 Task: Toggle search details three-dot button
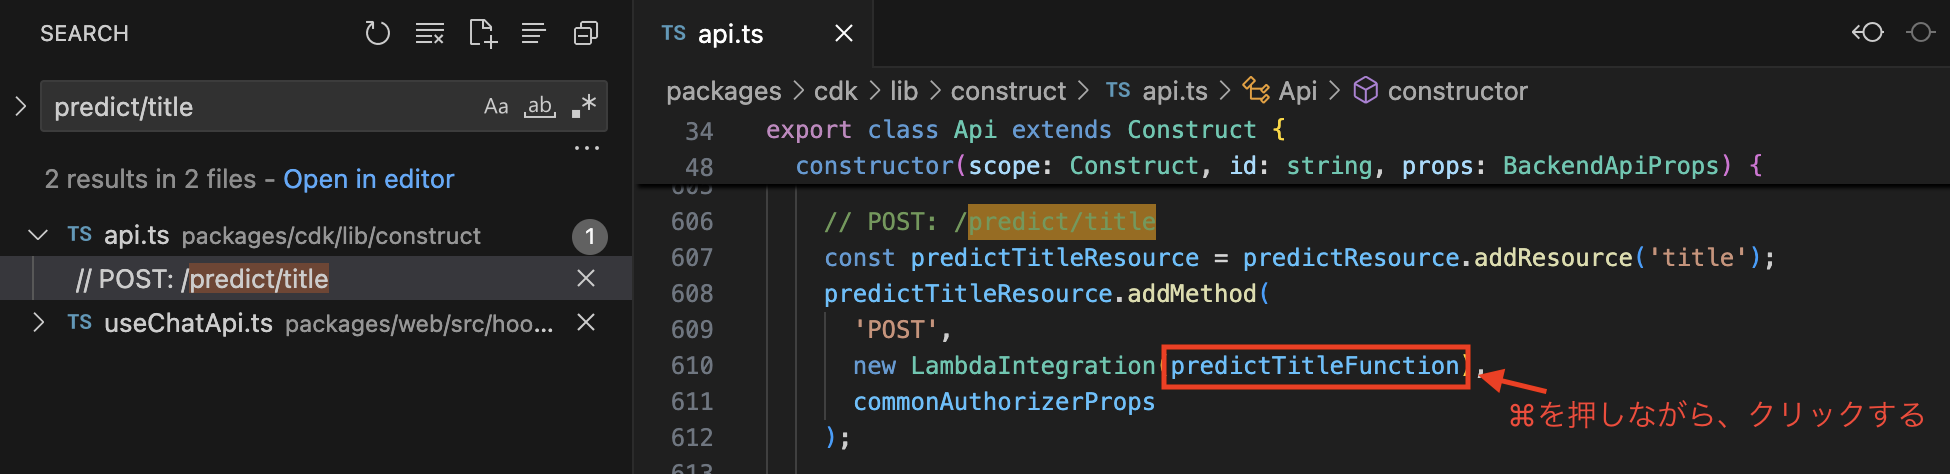point(586,149)
